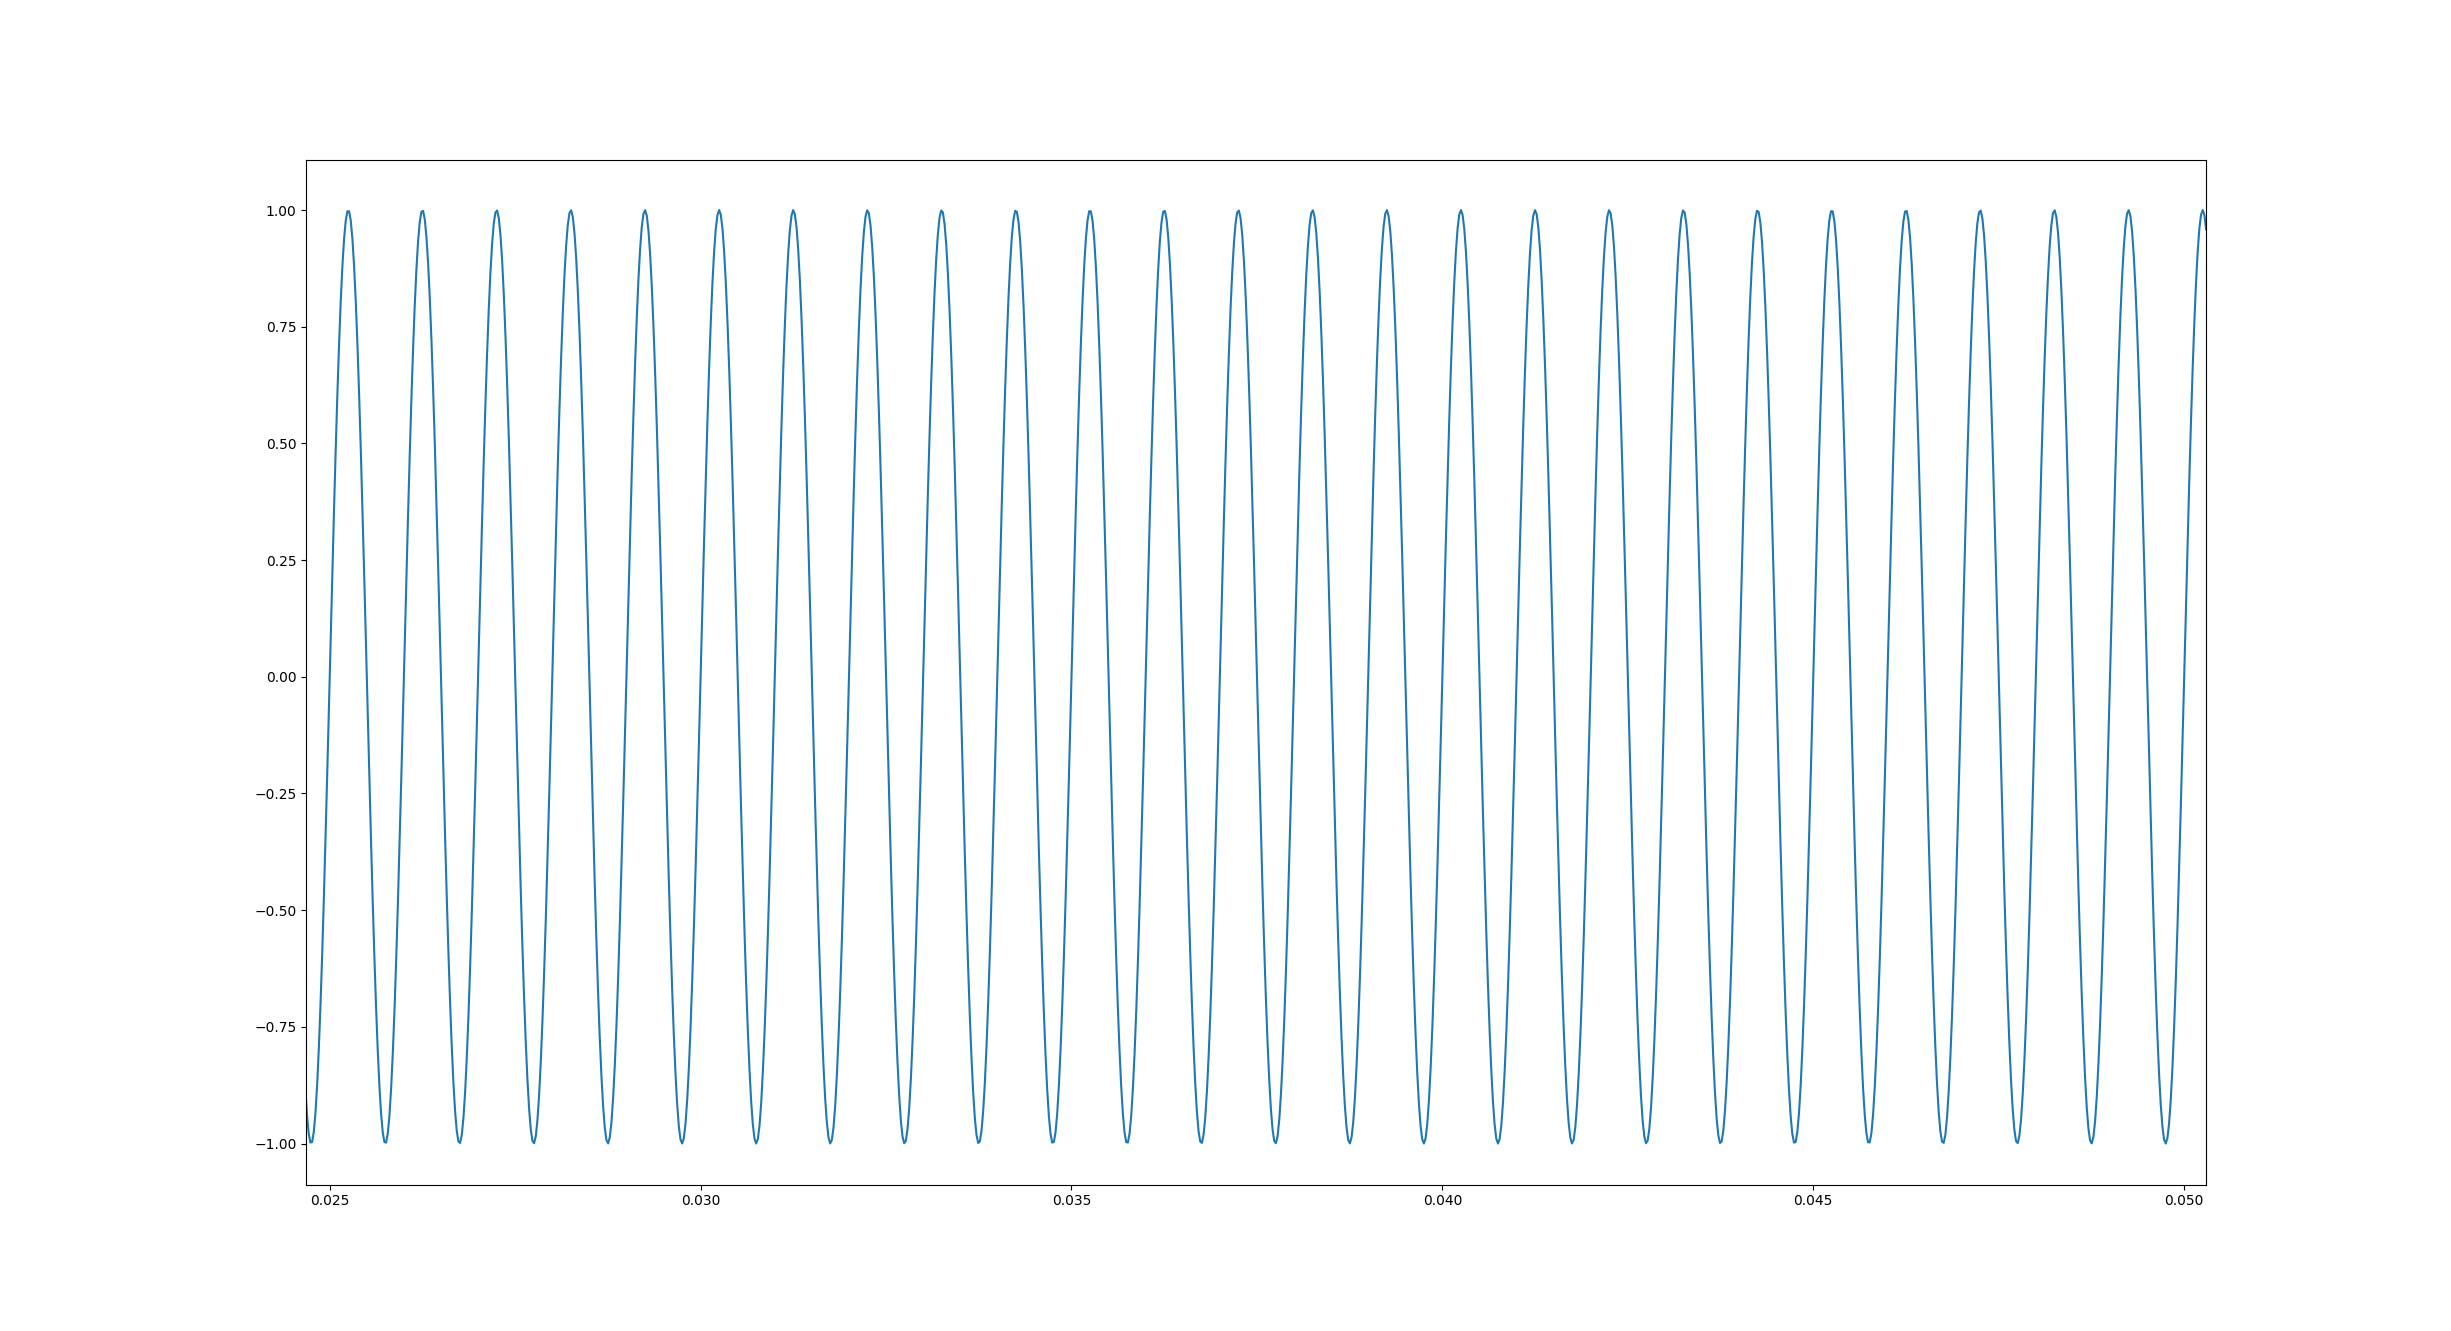Screen dimensions: 2451x1331
Task: Click the first sine wave peak after 0.025
Action: click(x=348, y=211)
